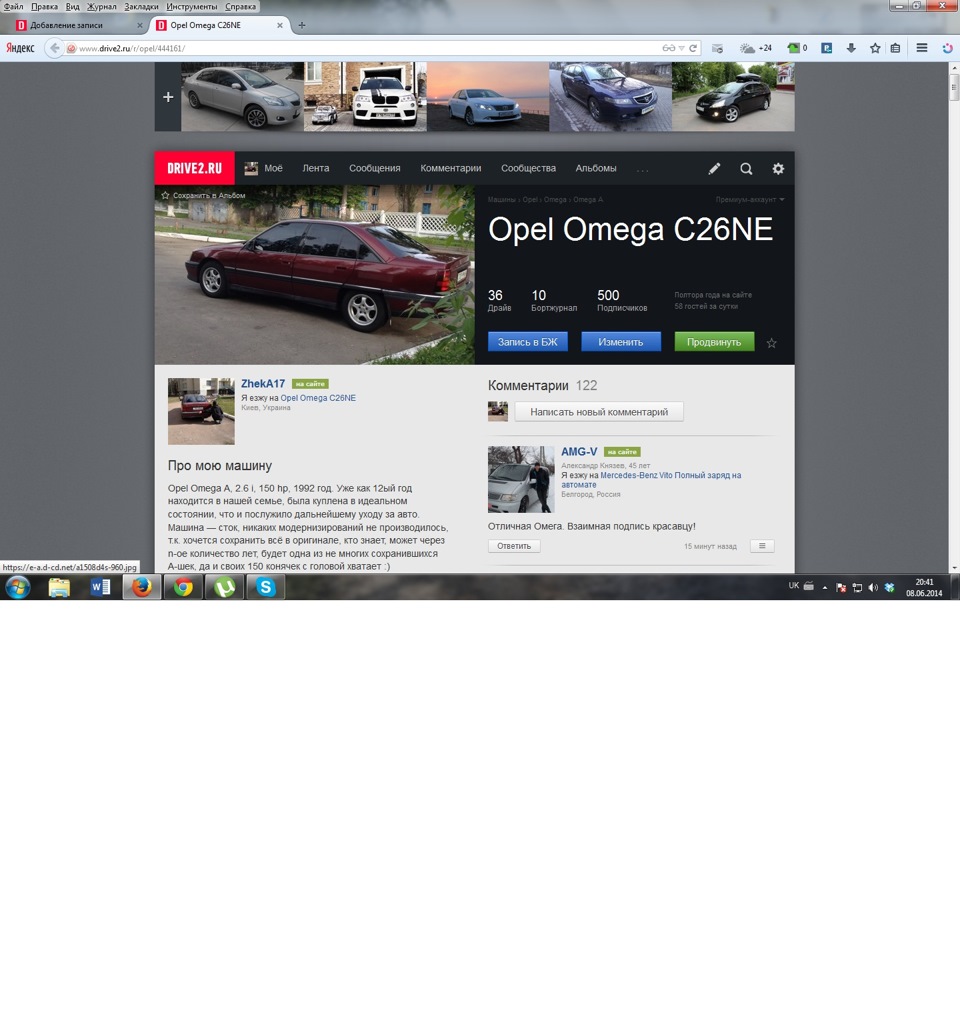This screenshot has height=1035, width=960.
Task: Open the white BMW thumbnail in top strip
Action: 365,96
